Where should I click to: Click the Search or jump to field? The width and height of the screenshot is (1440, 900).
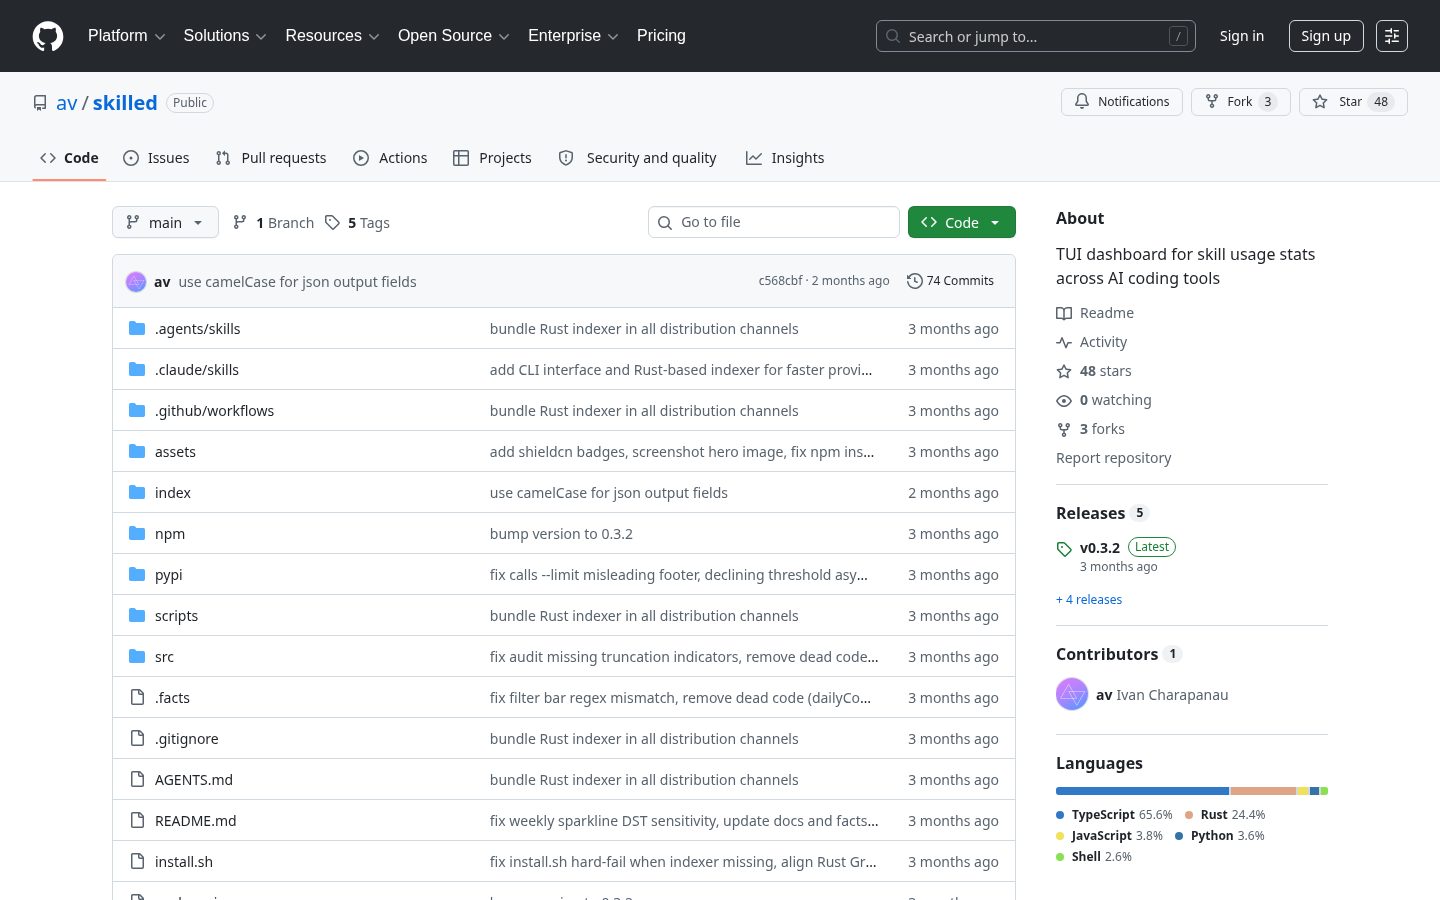[1036, 36]
